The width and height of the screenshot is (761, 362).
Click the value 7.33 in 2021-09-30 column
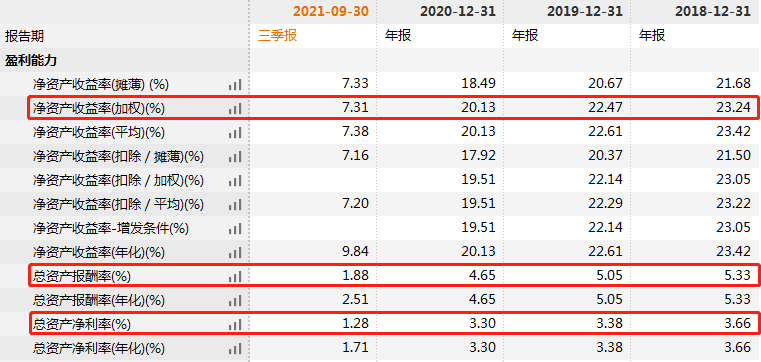[x=355, y=83]
